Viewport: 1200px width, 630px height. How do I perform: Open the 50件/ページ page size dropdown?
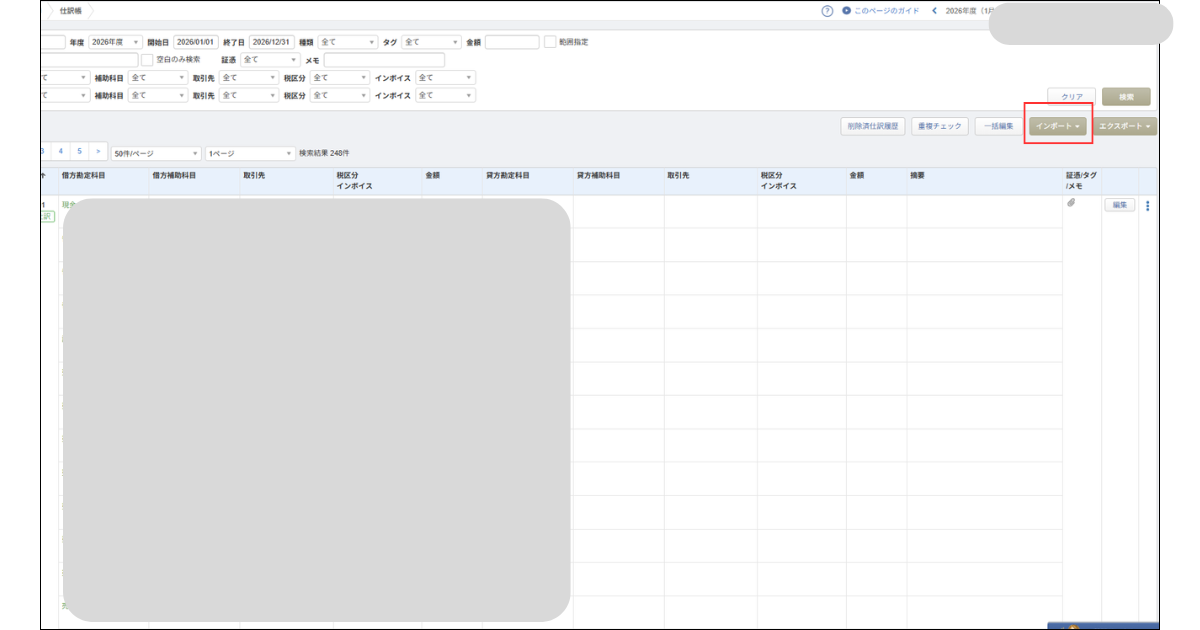[156, 153]
